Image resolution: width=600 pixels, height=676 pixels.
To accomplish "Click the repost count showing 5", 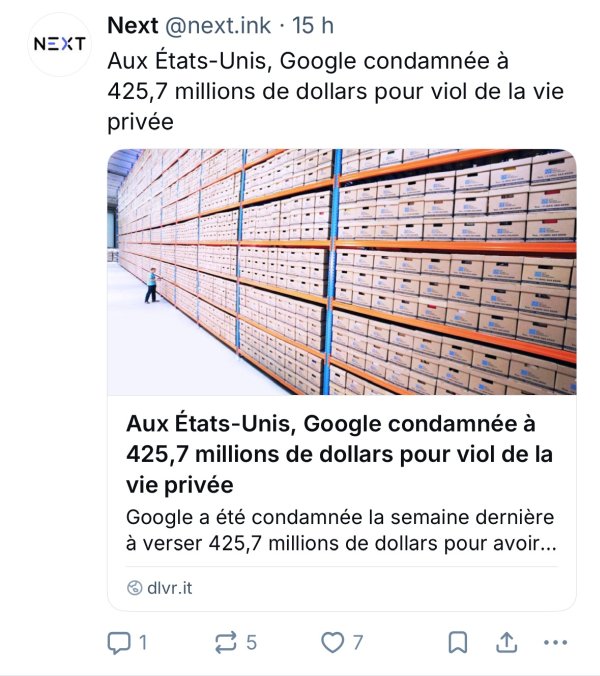I will 251,642.
